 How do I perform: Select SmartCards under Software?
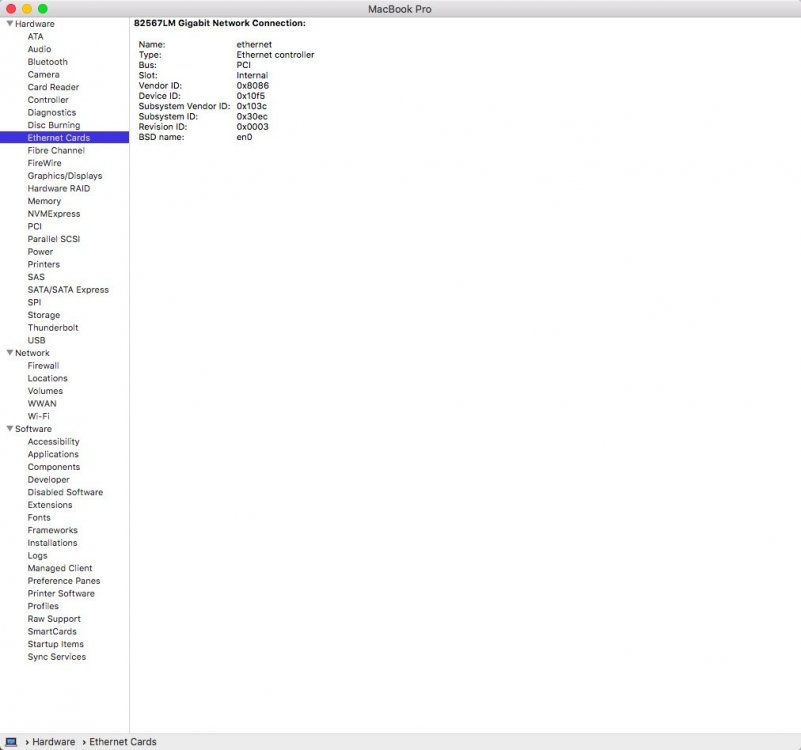52,631
